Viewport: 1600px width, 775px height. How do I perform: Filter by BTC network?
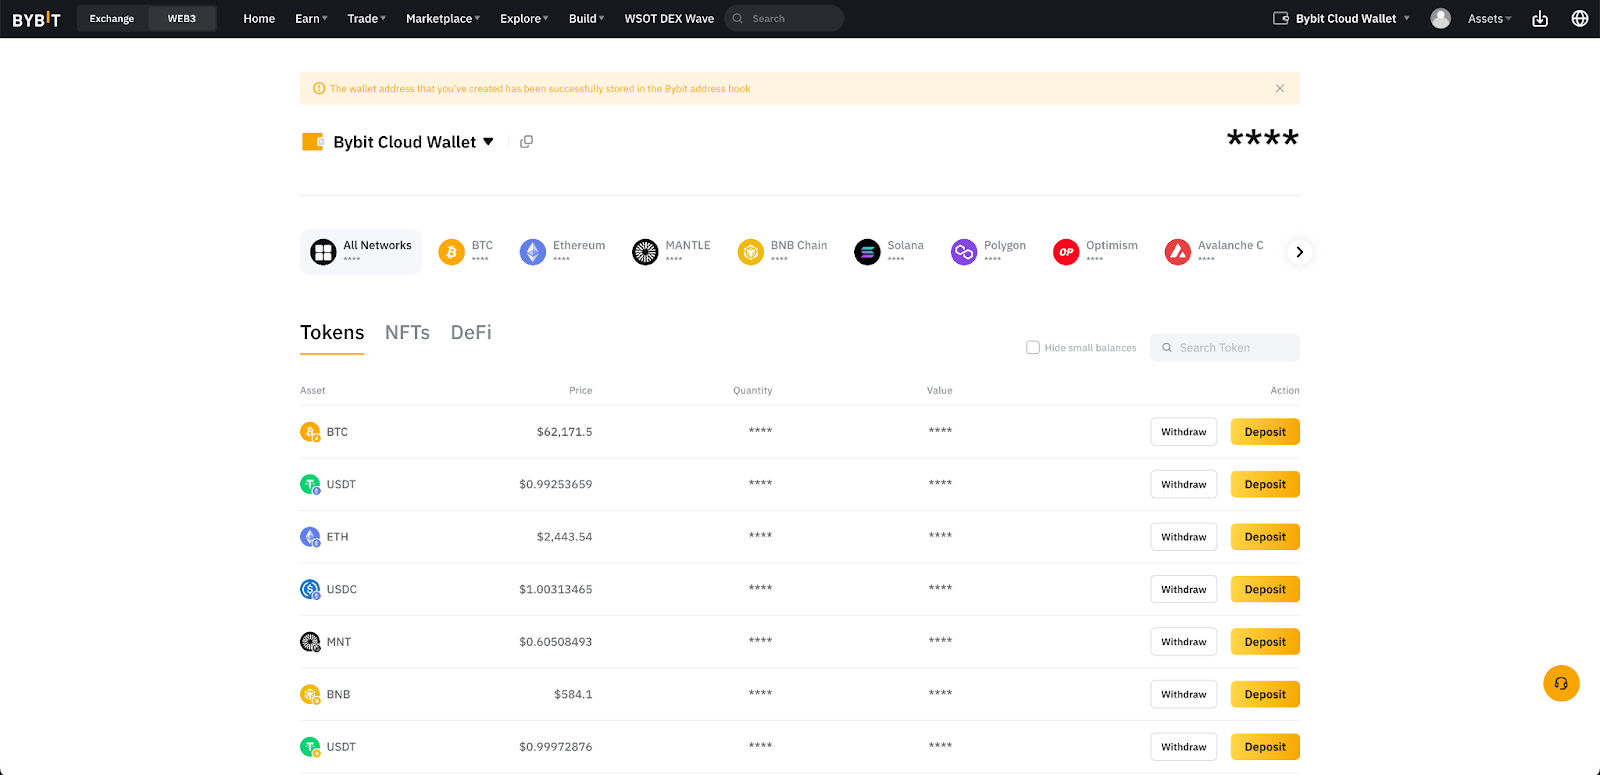click(466, 252)
